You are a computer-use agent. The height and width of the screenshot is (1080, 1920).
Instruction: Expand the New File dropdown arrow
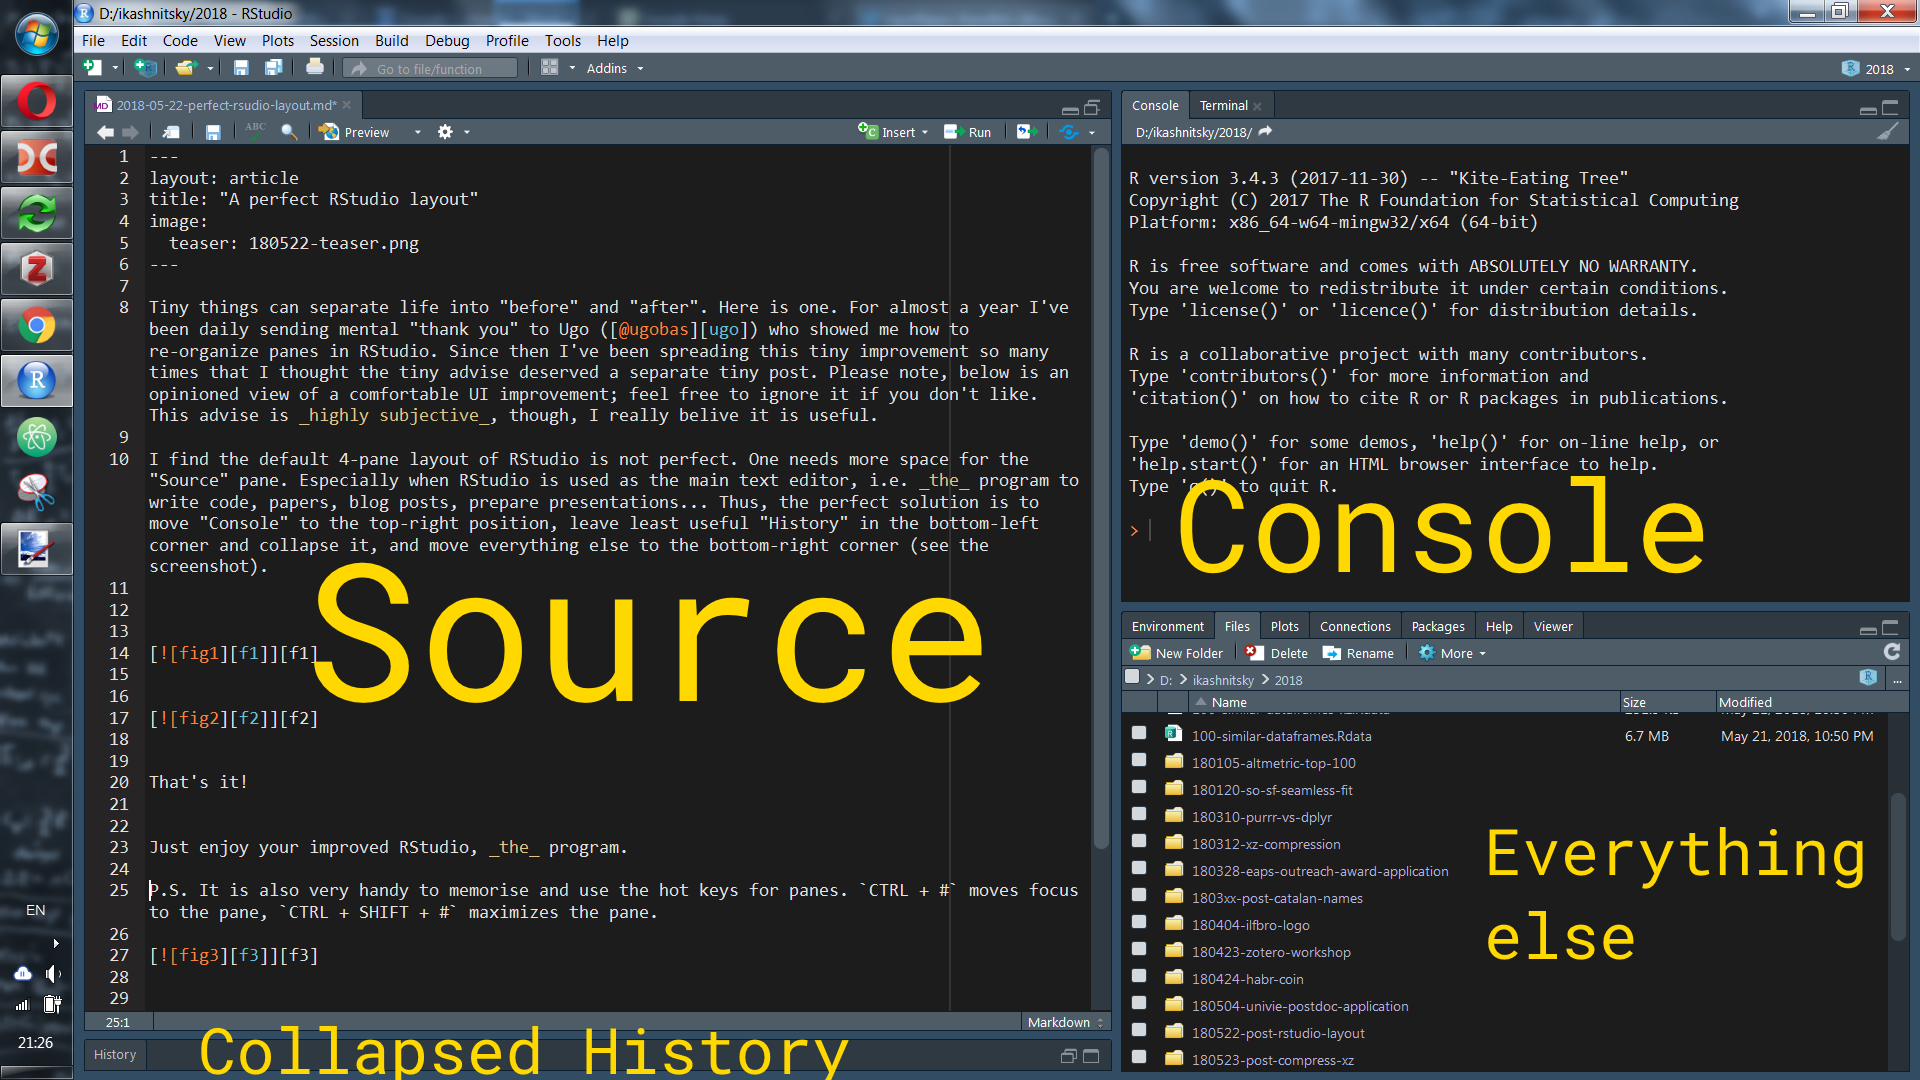point(115,69)
